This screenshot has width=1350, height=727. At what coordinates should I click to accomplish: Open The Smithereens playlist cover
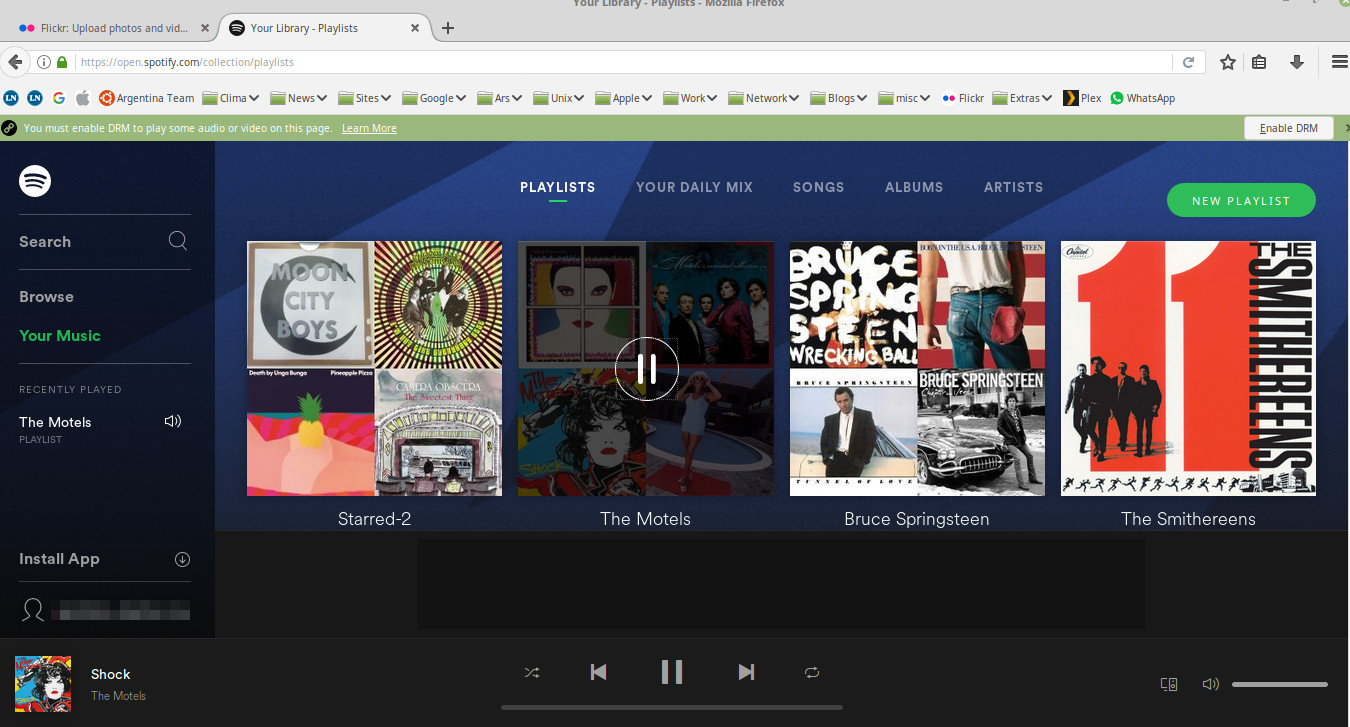pyautogui.click(x=1188, y=368)
